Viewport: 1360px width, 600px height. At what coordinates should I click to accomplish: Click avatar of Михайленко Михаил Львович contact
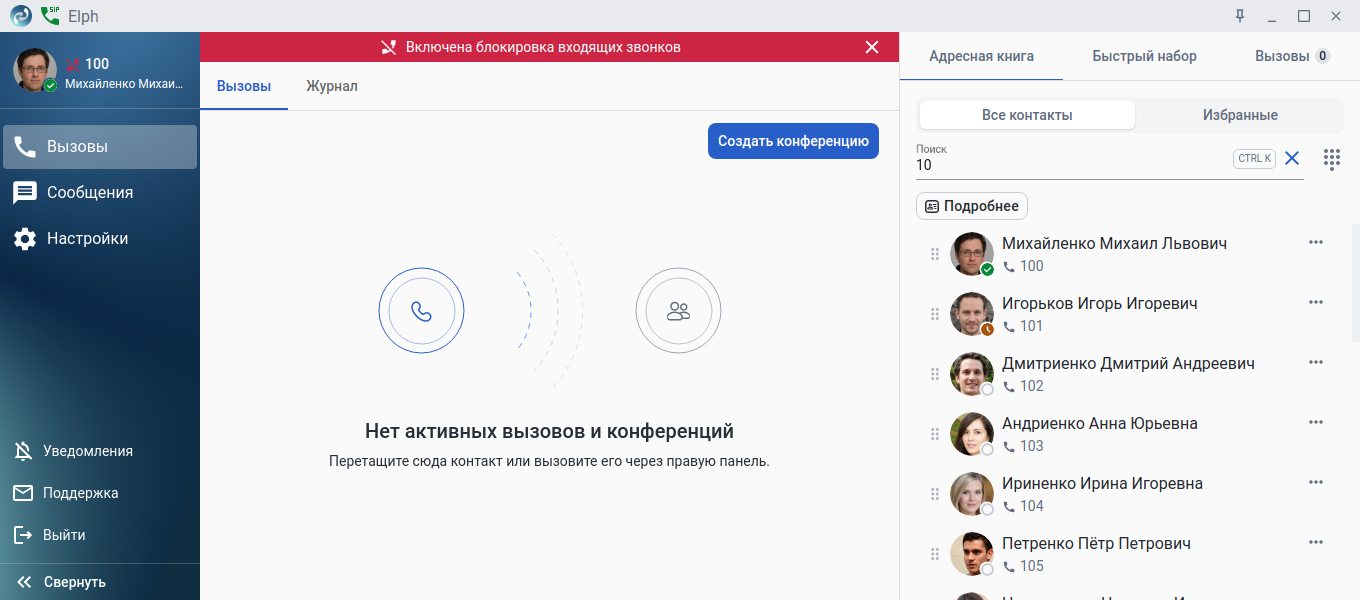[x=971, y=254]
